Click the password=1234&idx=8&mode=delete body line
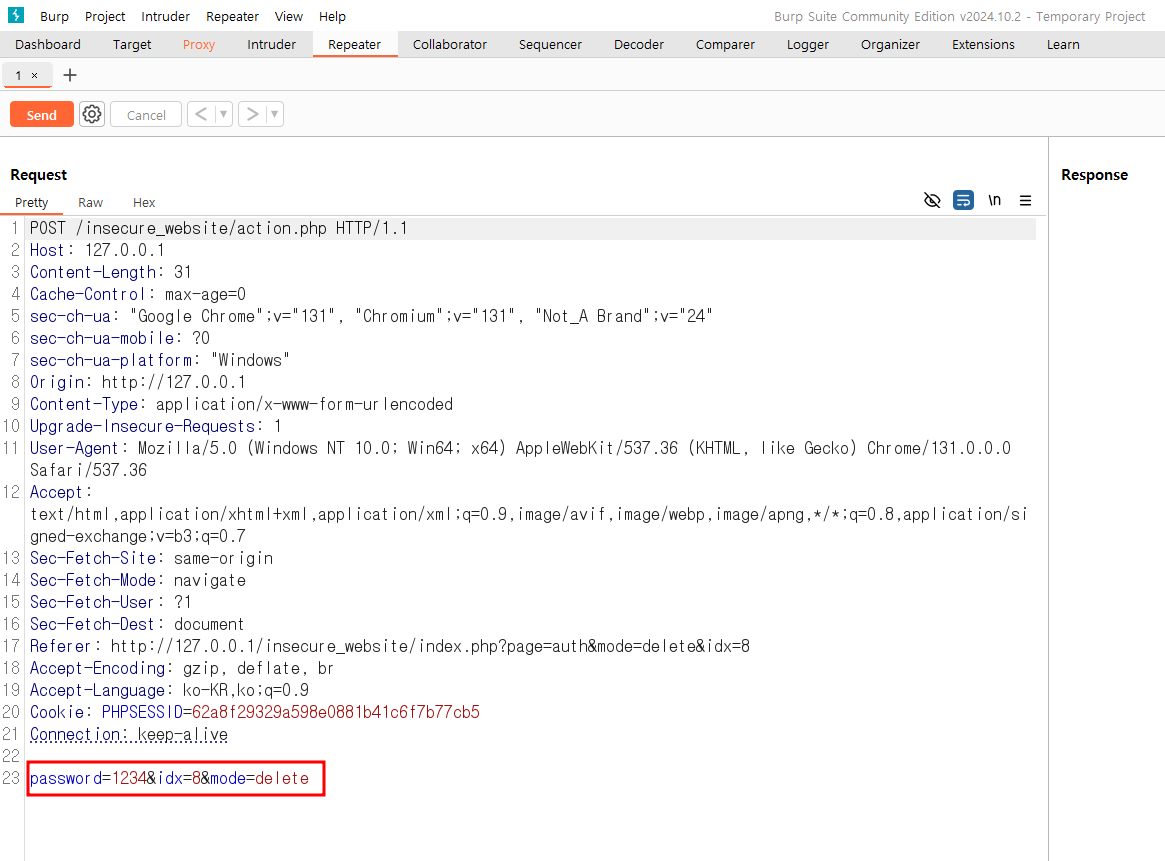 click(169, 779)
